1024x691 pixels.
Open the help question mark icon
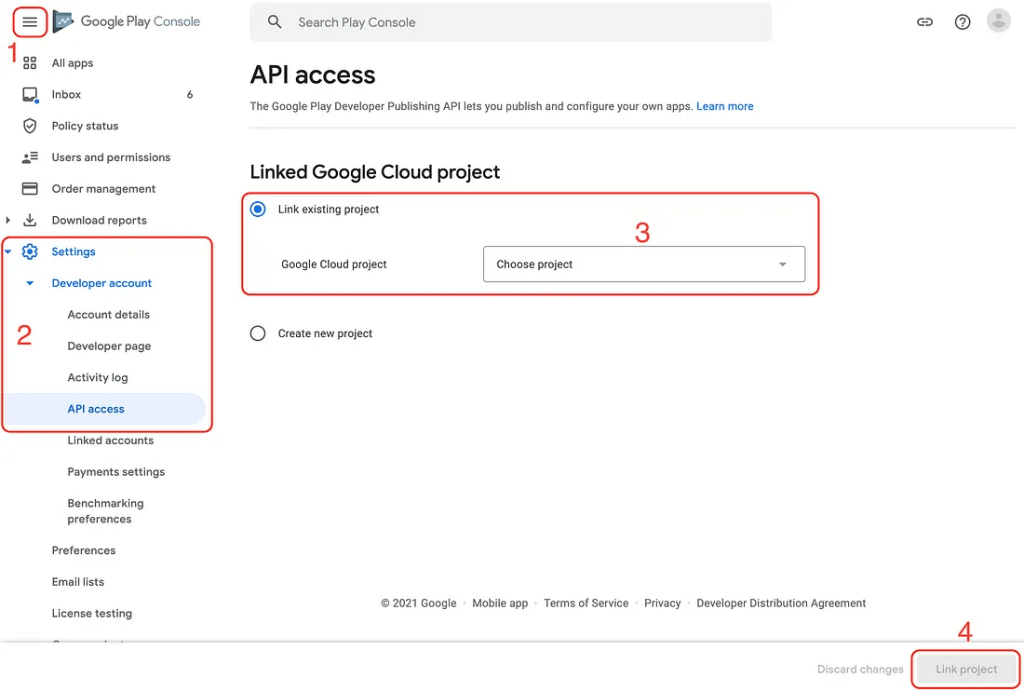point(962,22)
